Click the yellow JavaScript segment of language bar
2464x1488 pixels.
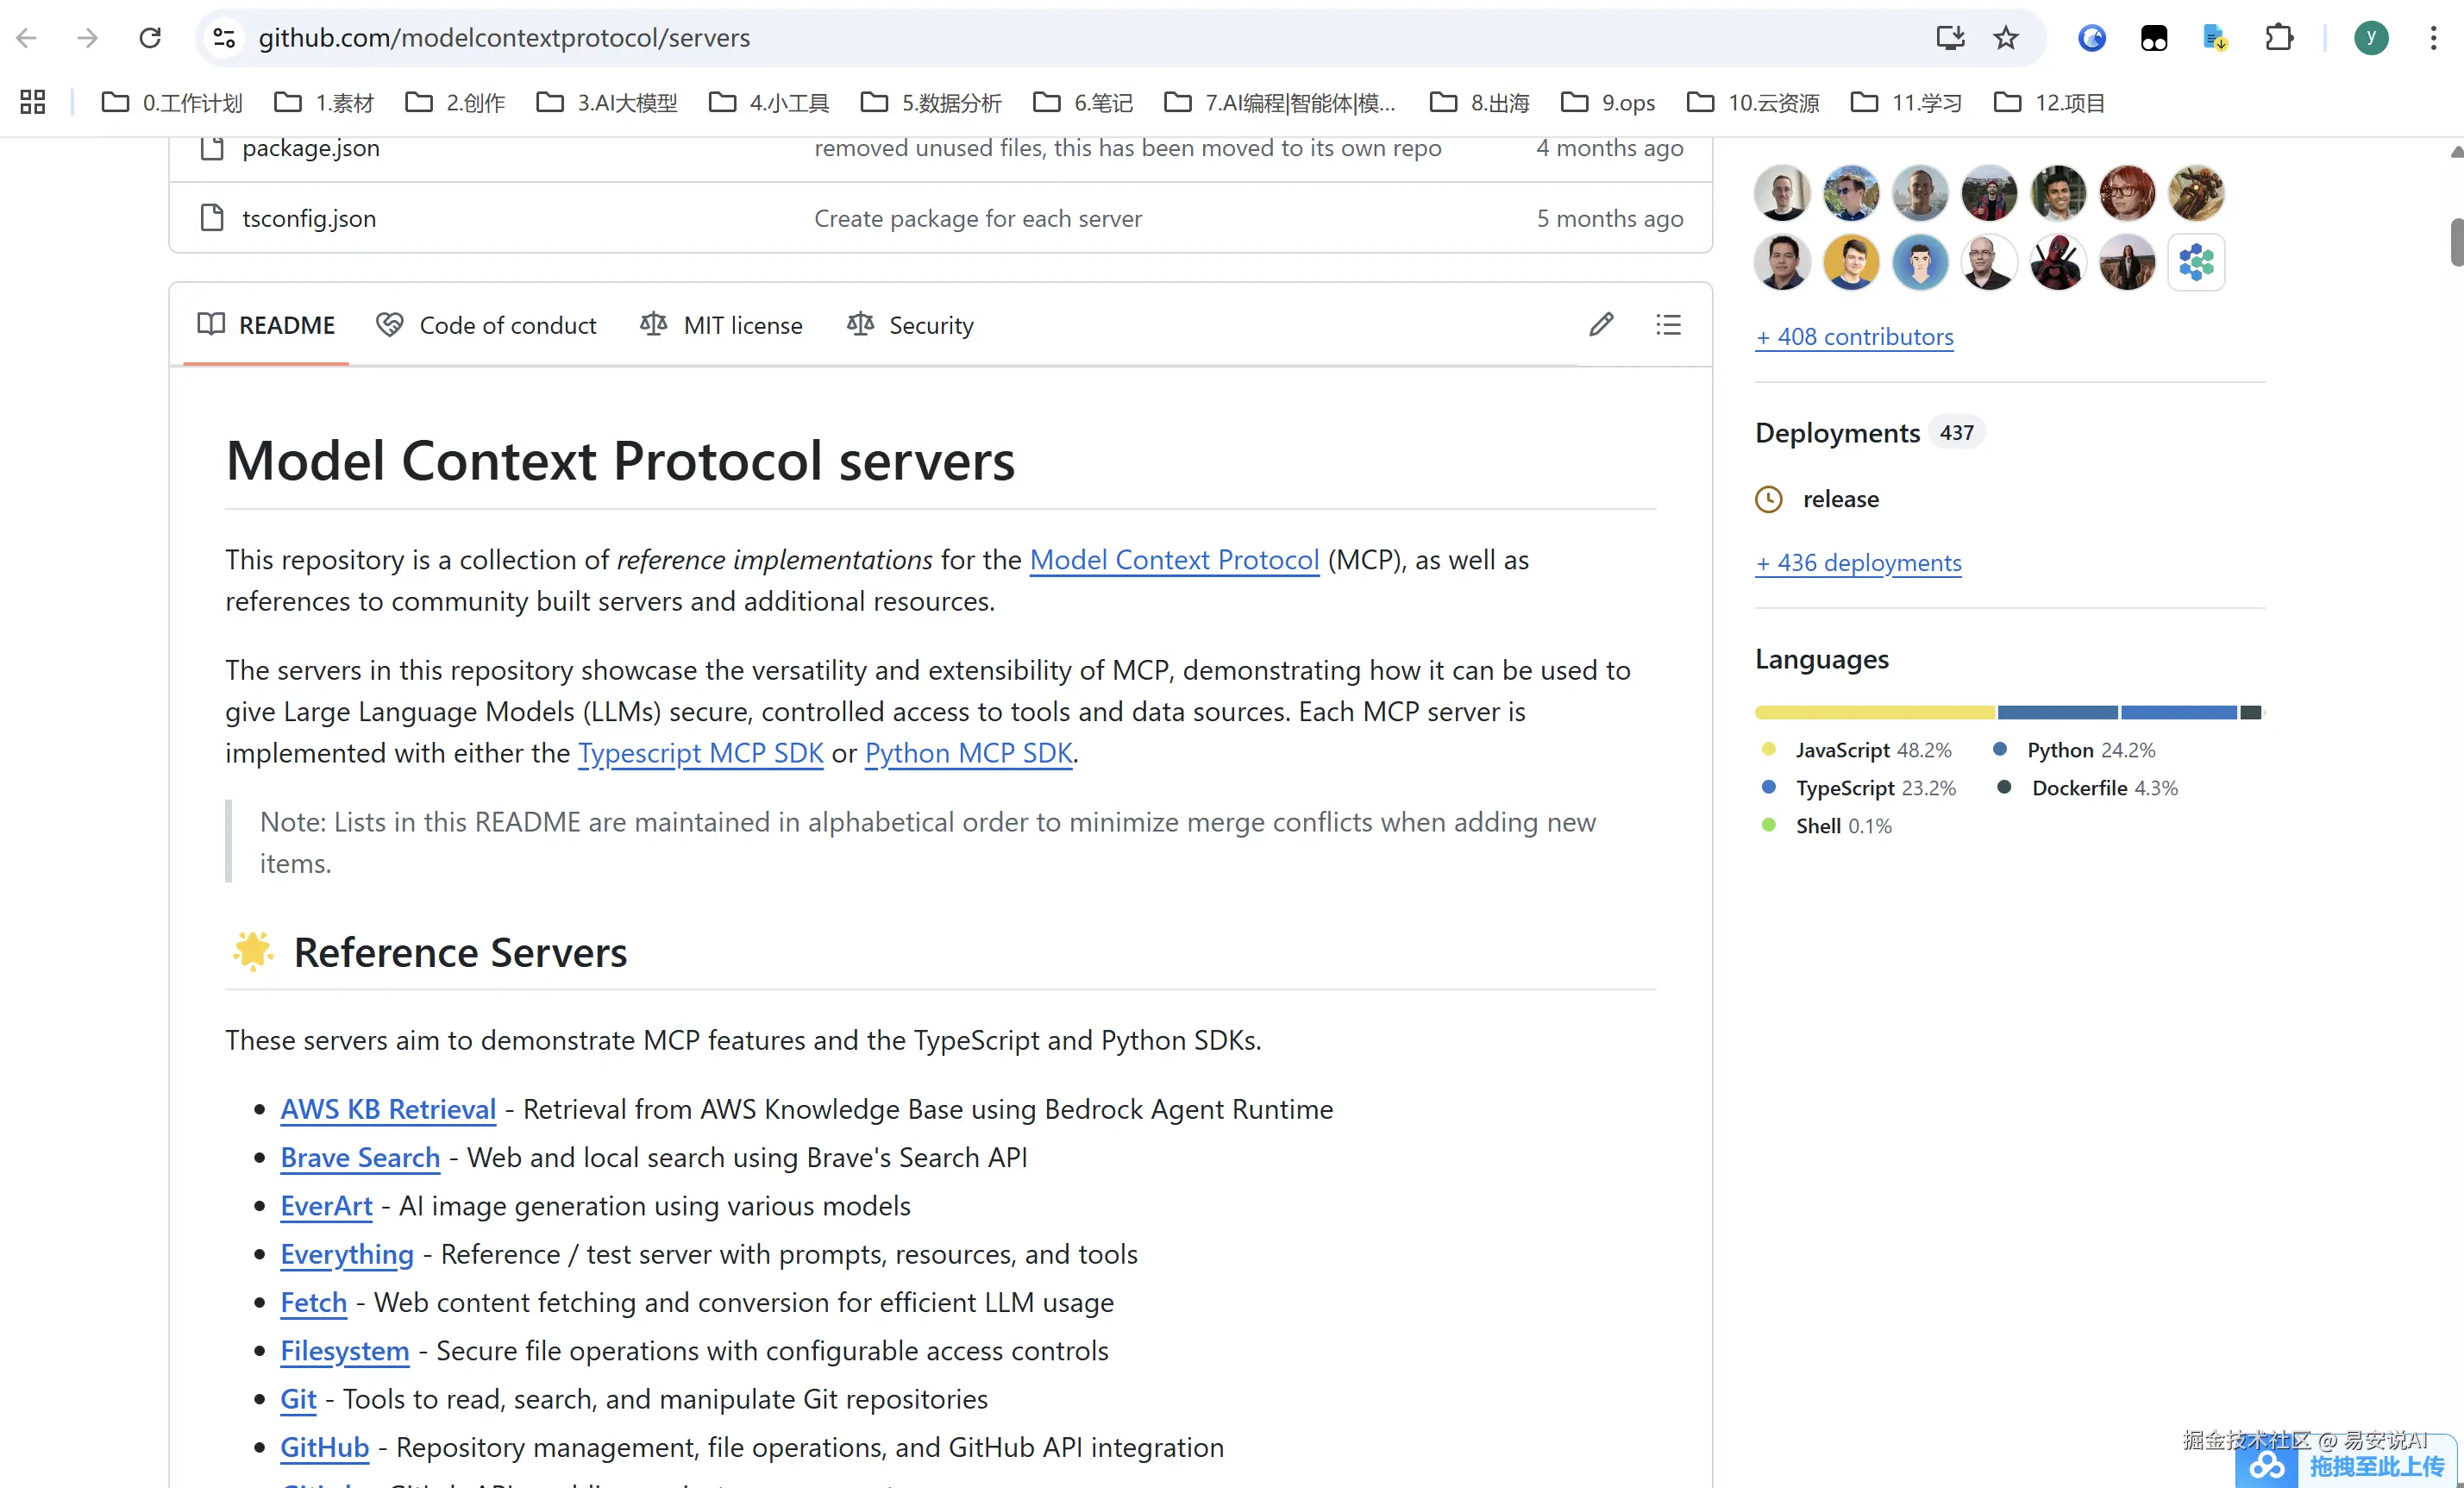pyautogui.click(x=1875, y=712)
